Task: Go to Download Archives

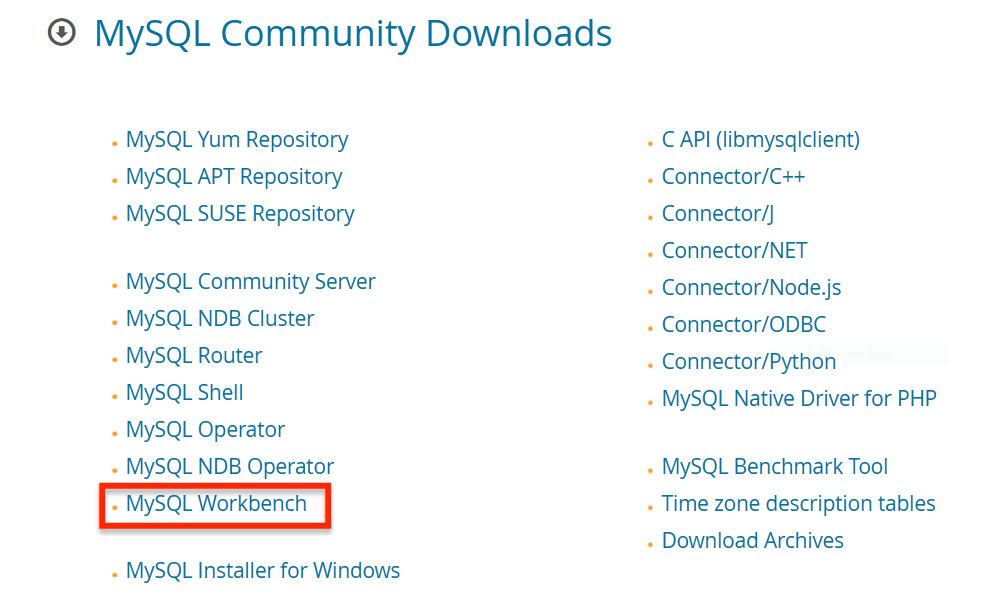Action: pos(753,541)
